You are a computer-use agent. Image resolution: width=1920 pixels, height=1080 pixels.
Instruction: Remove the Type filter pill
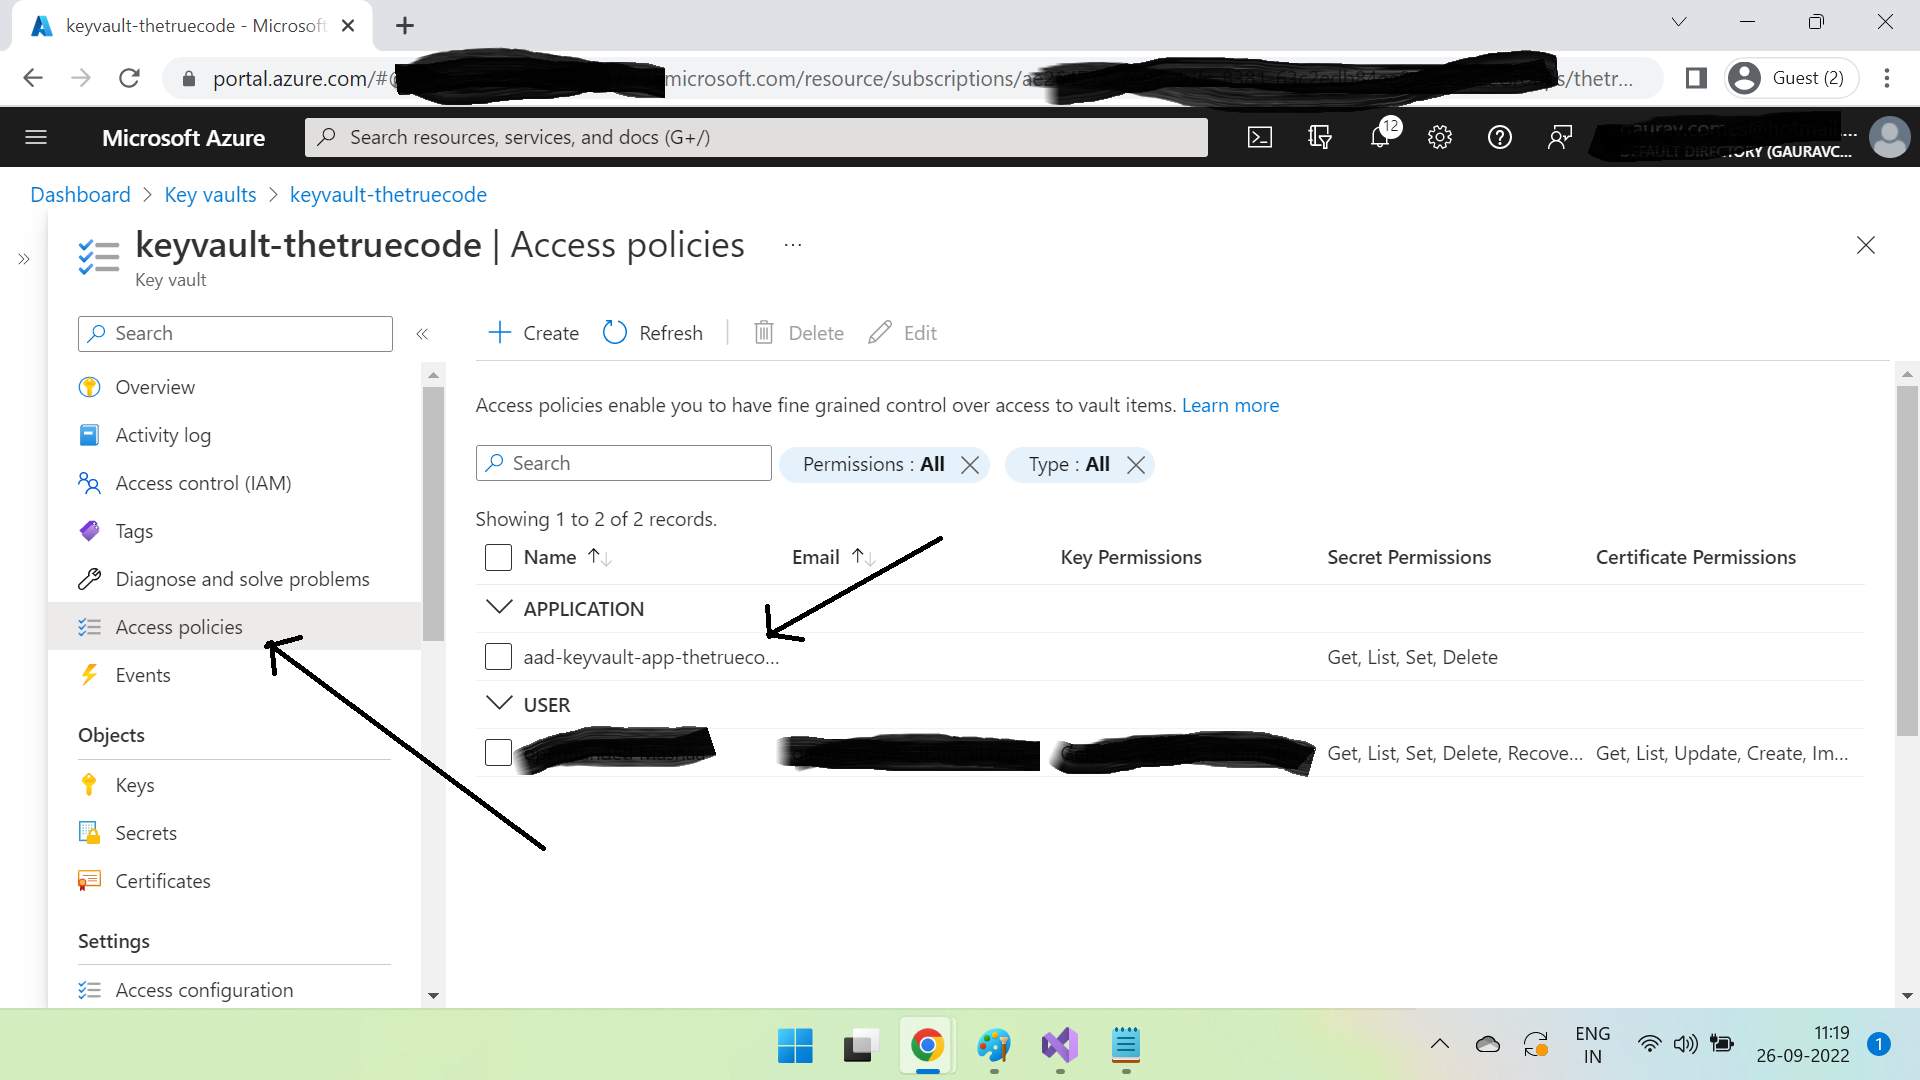[1136, 465]
